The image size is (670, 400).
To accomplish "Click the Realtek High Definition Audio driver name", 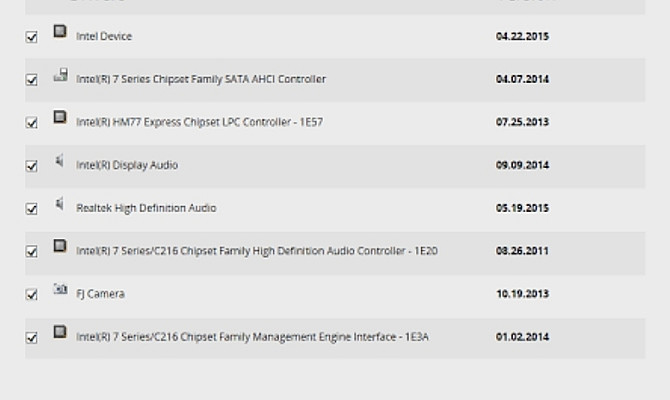I will (x=146, y=208).
